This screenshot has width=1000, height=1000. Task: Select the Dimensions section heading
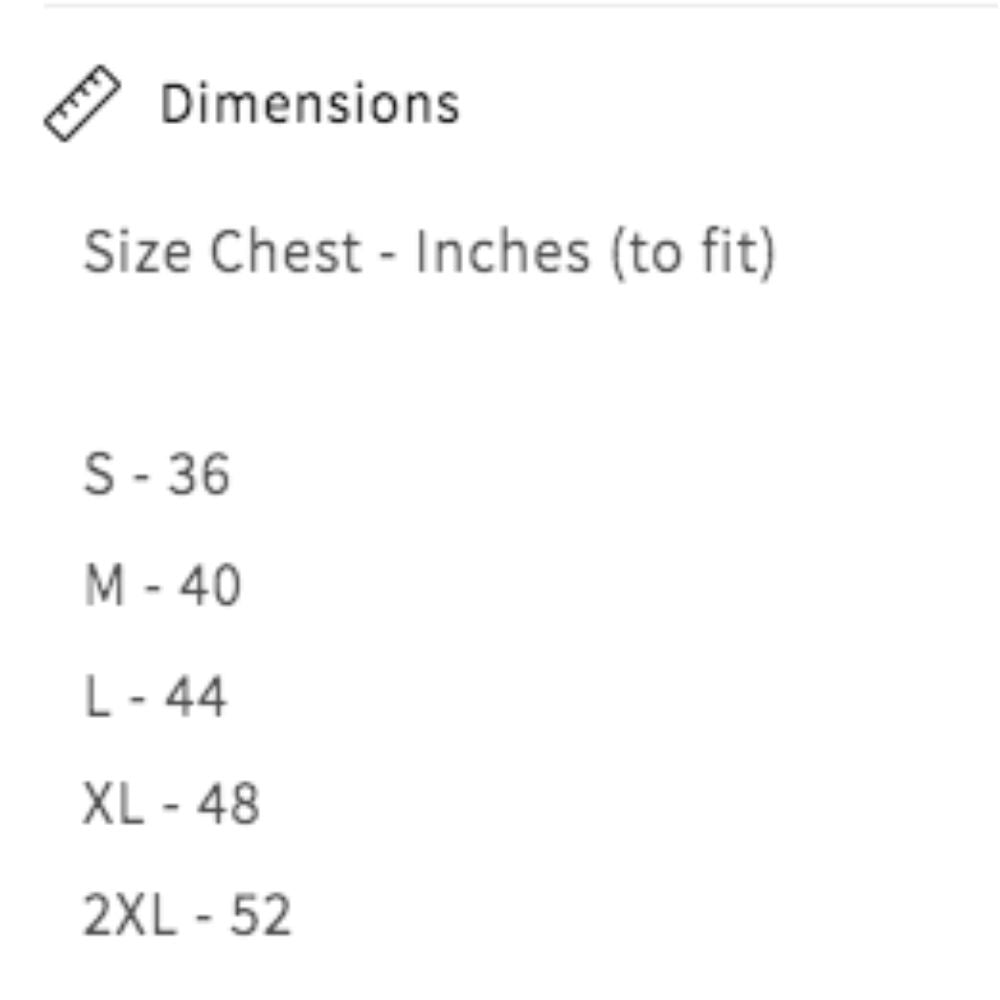(x=309, y=104)
